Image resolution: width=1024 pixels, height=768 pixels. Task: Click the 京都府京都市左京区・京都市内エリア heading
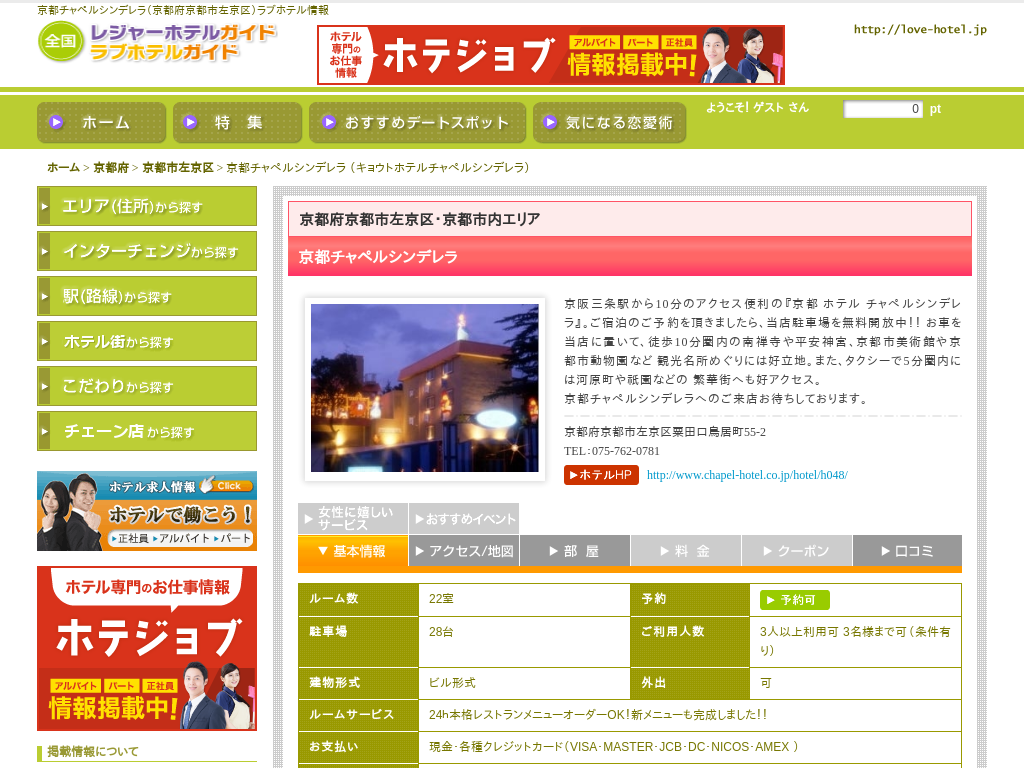[x=419, y=219]
